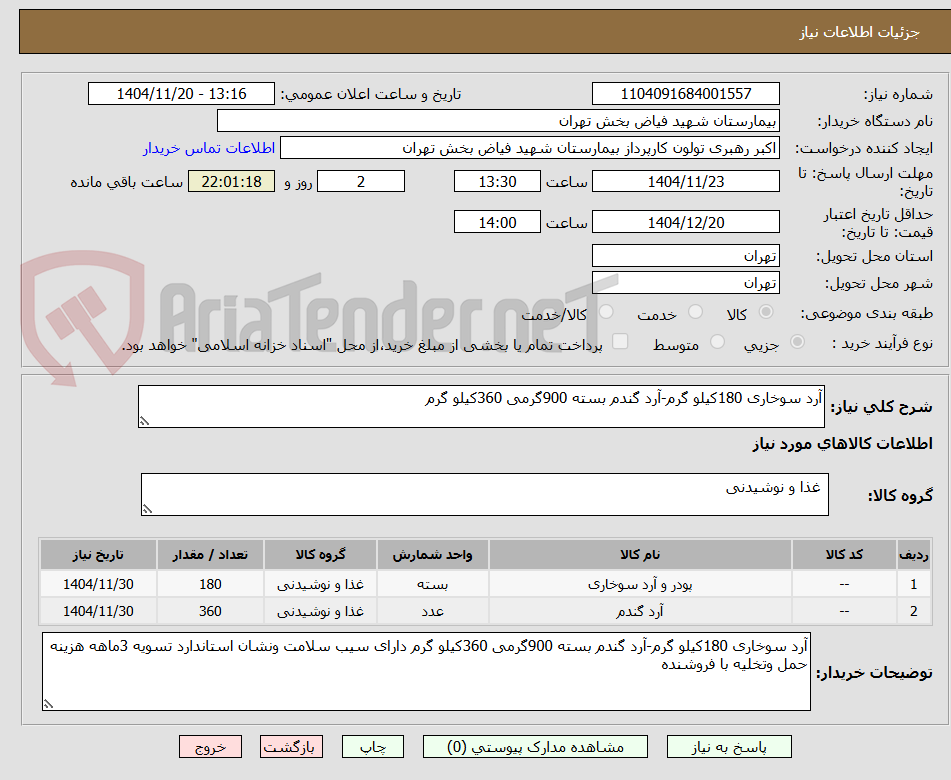Select the متوسط purchase type radio
Screen dimensions: 951x780
[x=717, y=343]
